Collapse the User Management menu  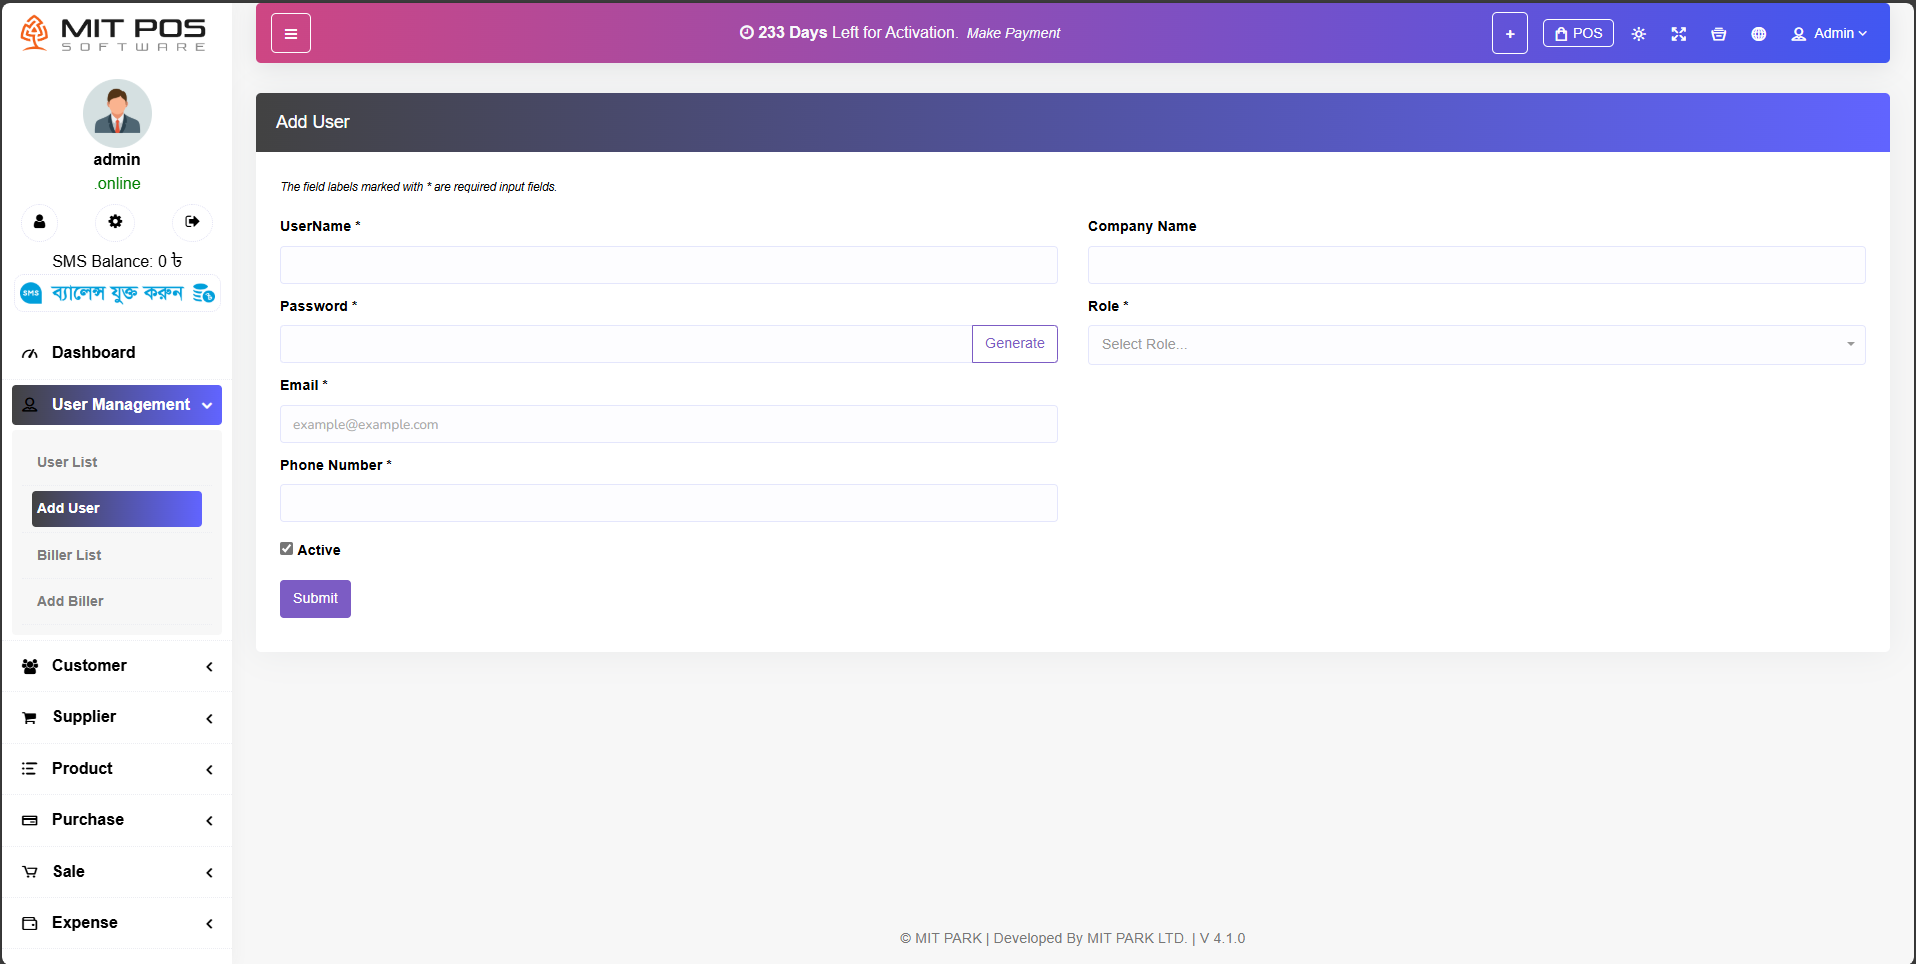click(117, 405)
